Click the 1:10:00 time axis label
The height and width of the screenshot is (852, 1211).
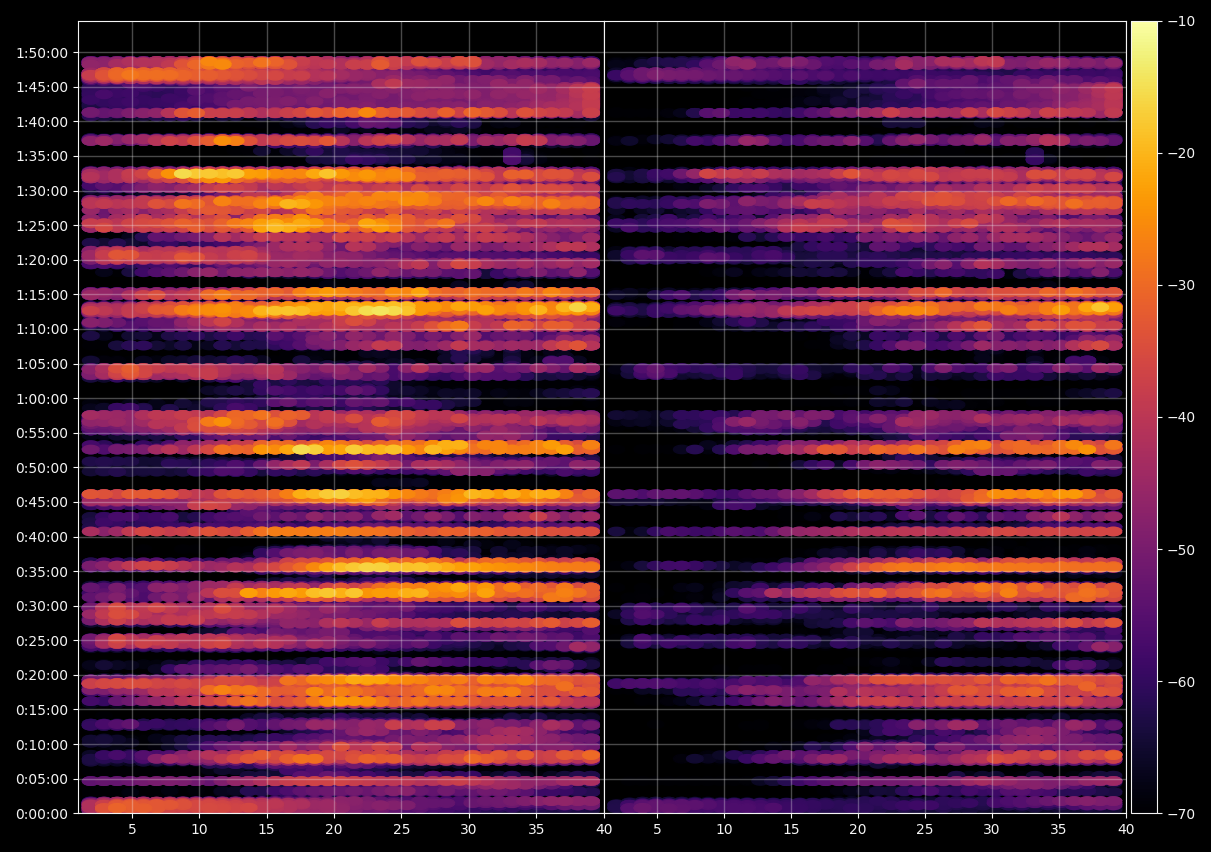pos(42,329)
